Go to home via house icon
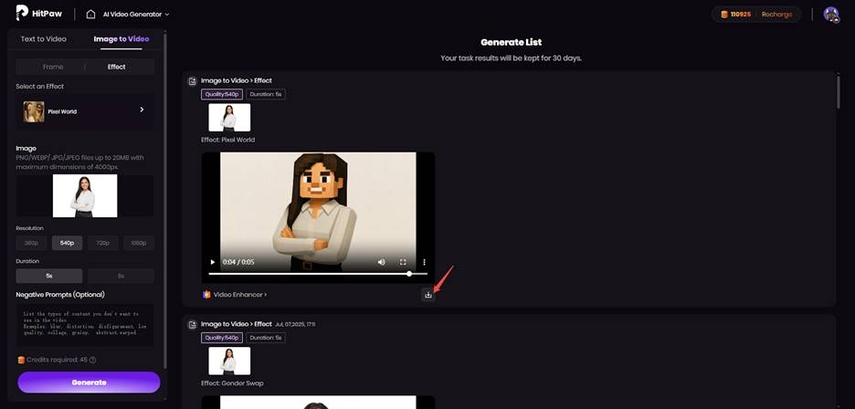855x409 pixels. point(91,14)
